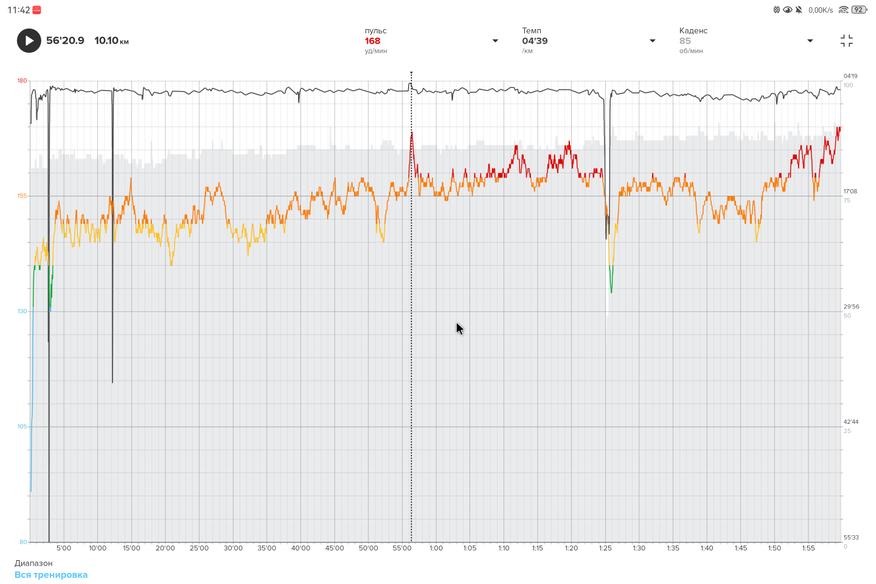Click the 1:25 time axis label
This screenshot has width=876, height=584.
[605, 548]
